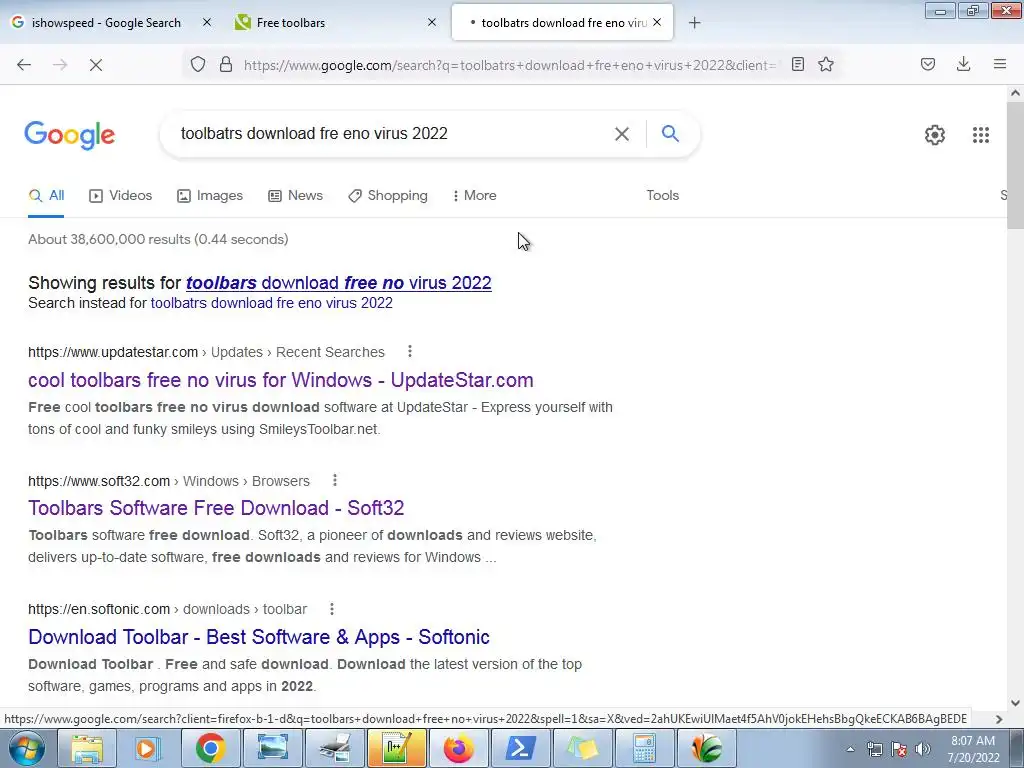Click the vertical page scrollbar thumb

pos(1015,166)
